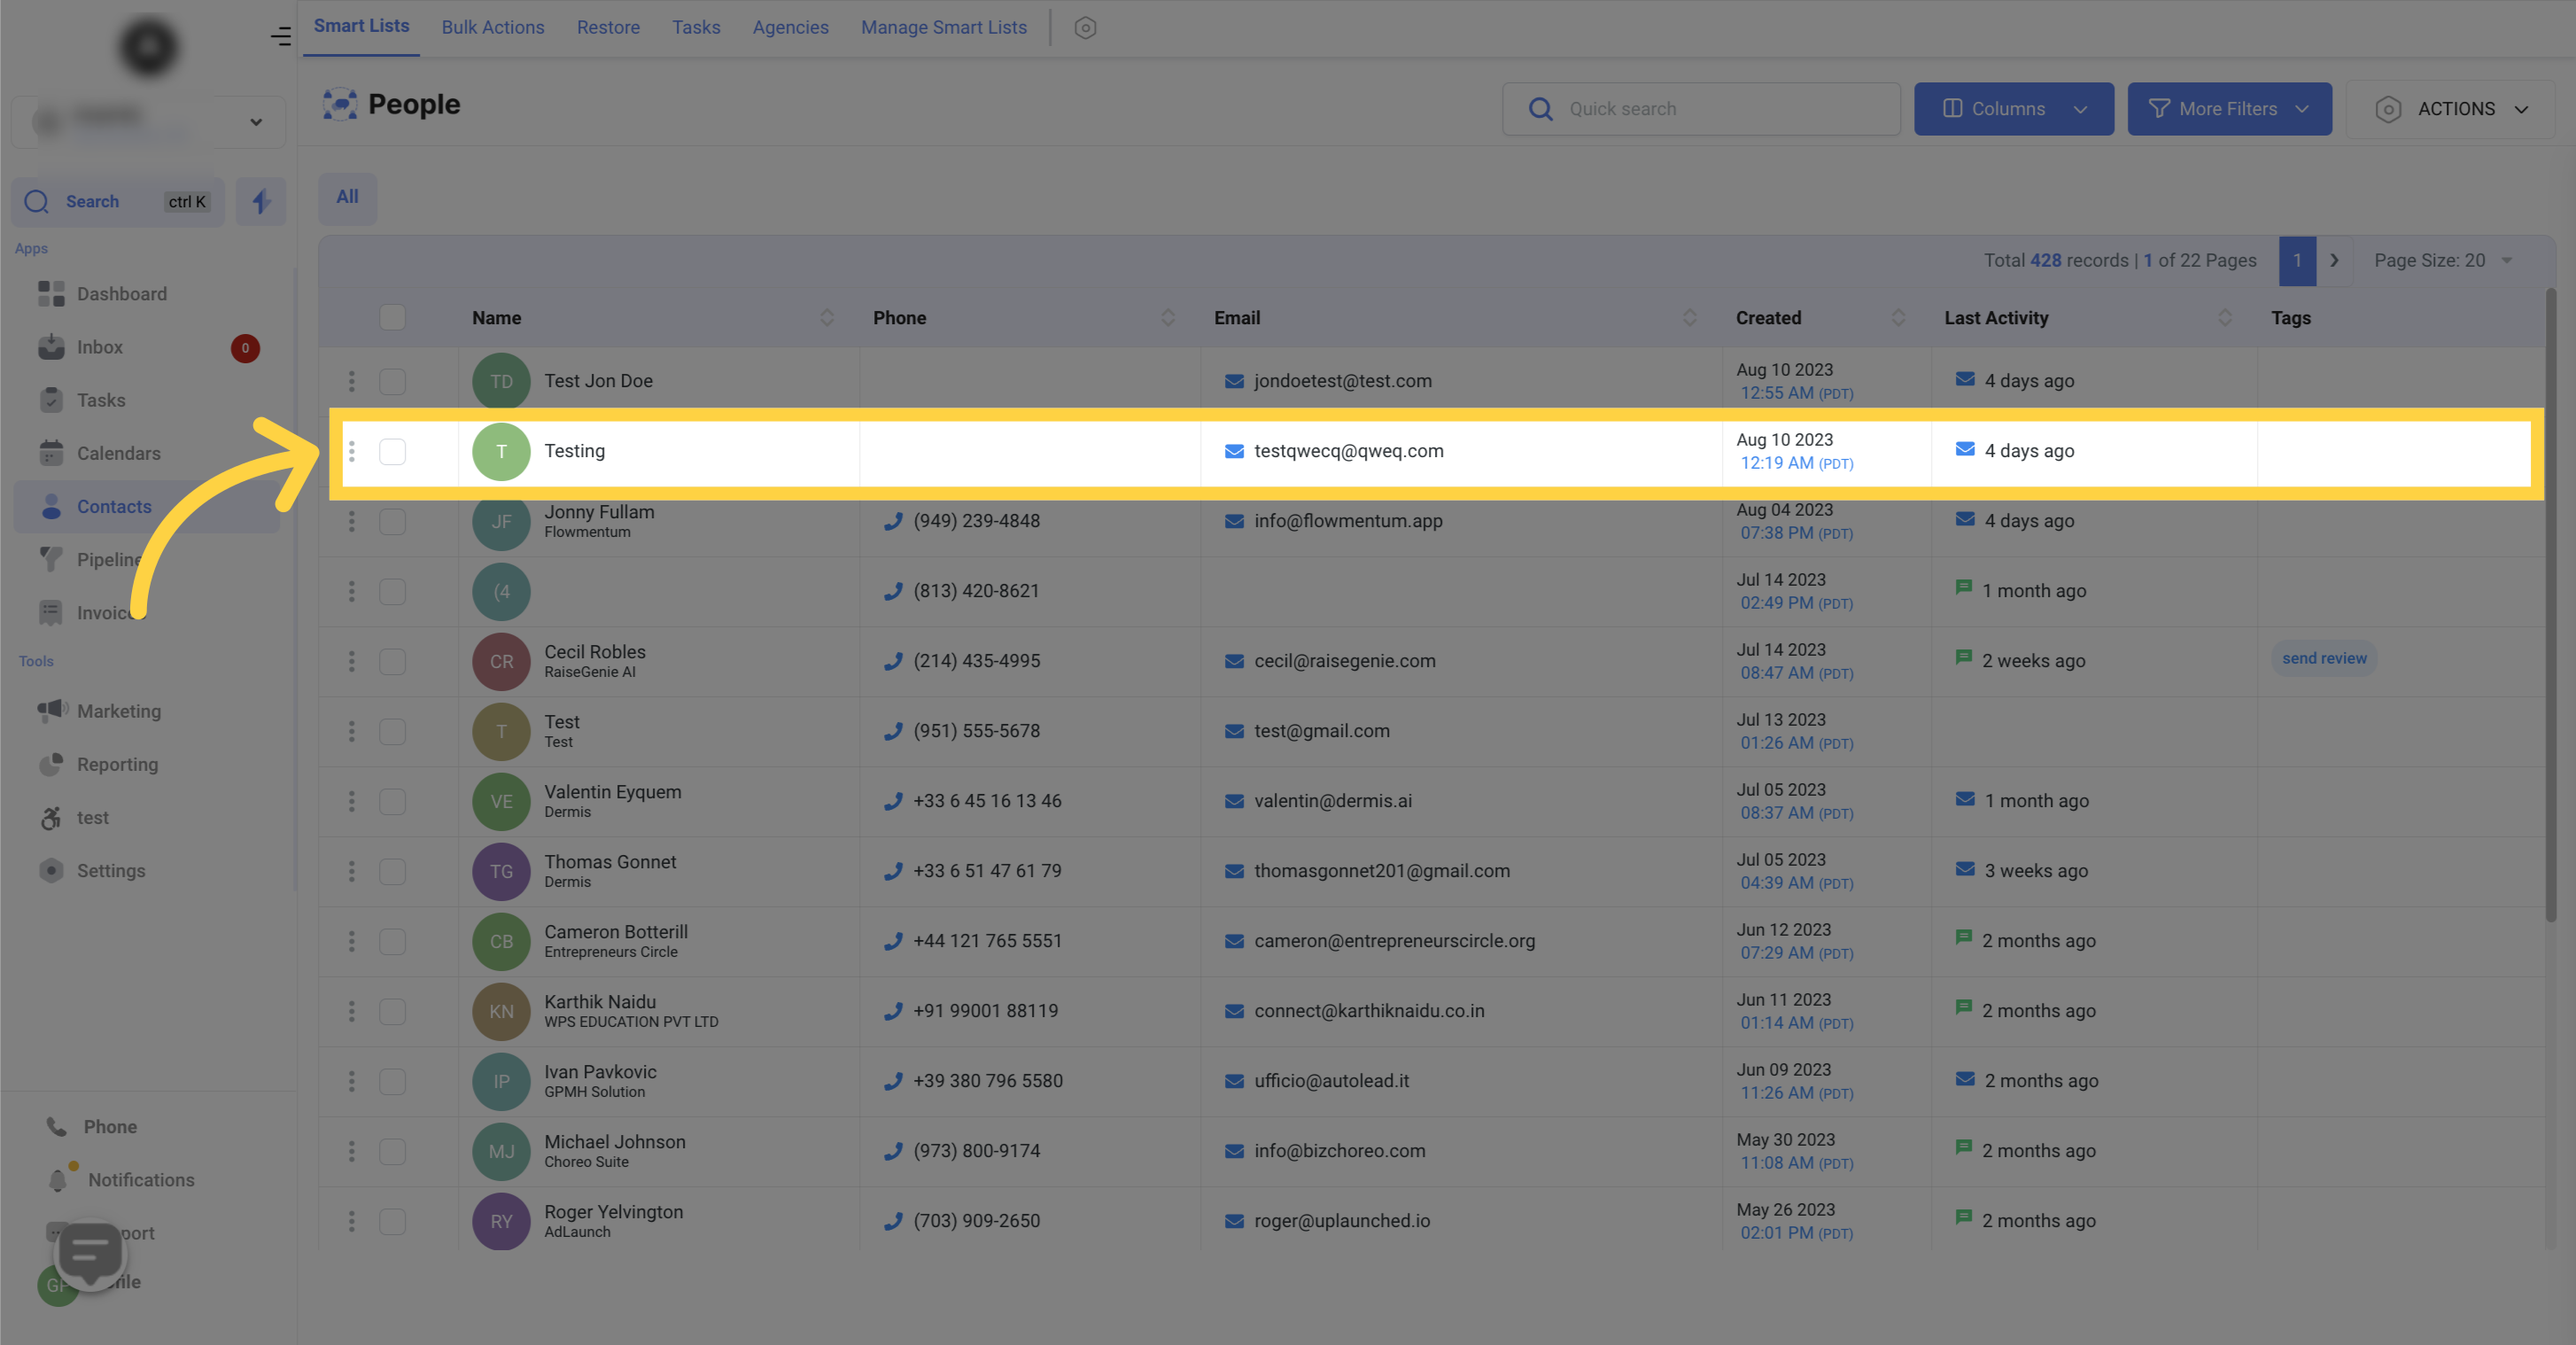This screenshot has width=2576, height=1345.
Task: Click the CR avatar of Cecil Robles
Action: (501, 661)
